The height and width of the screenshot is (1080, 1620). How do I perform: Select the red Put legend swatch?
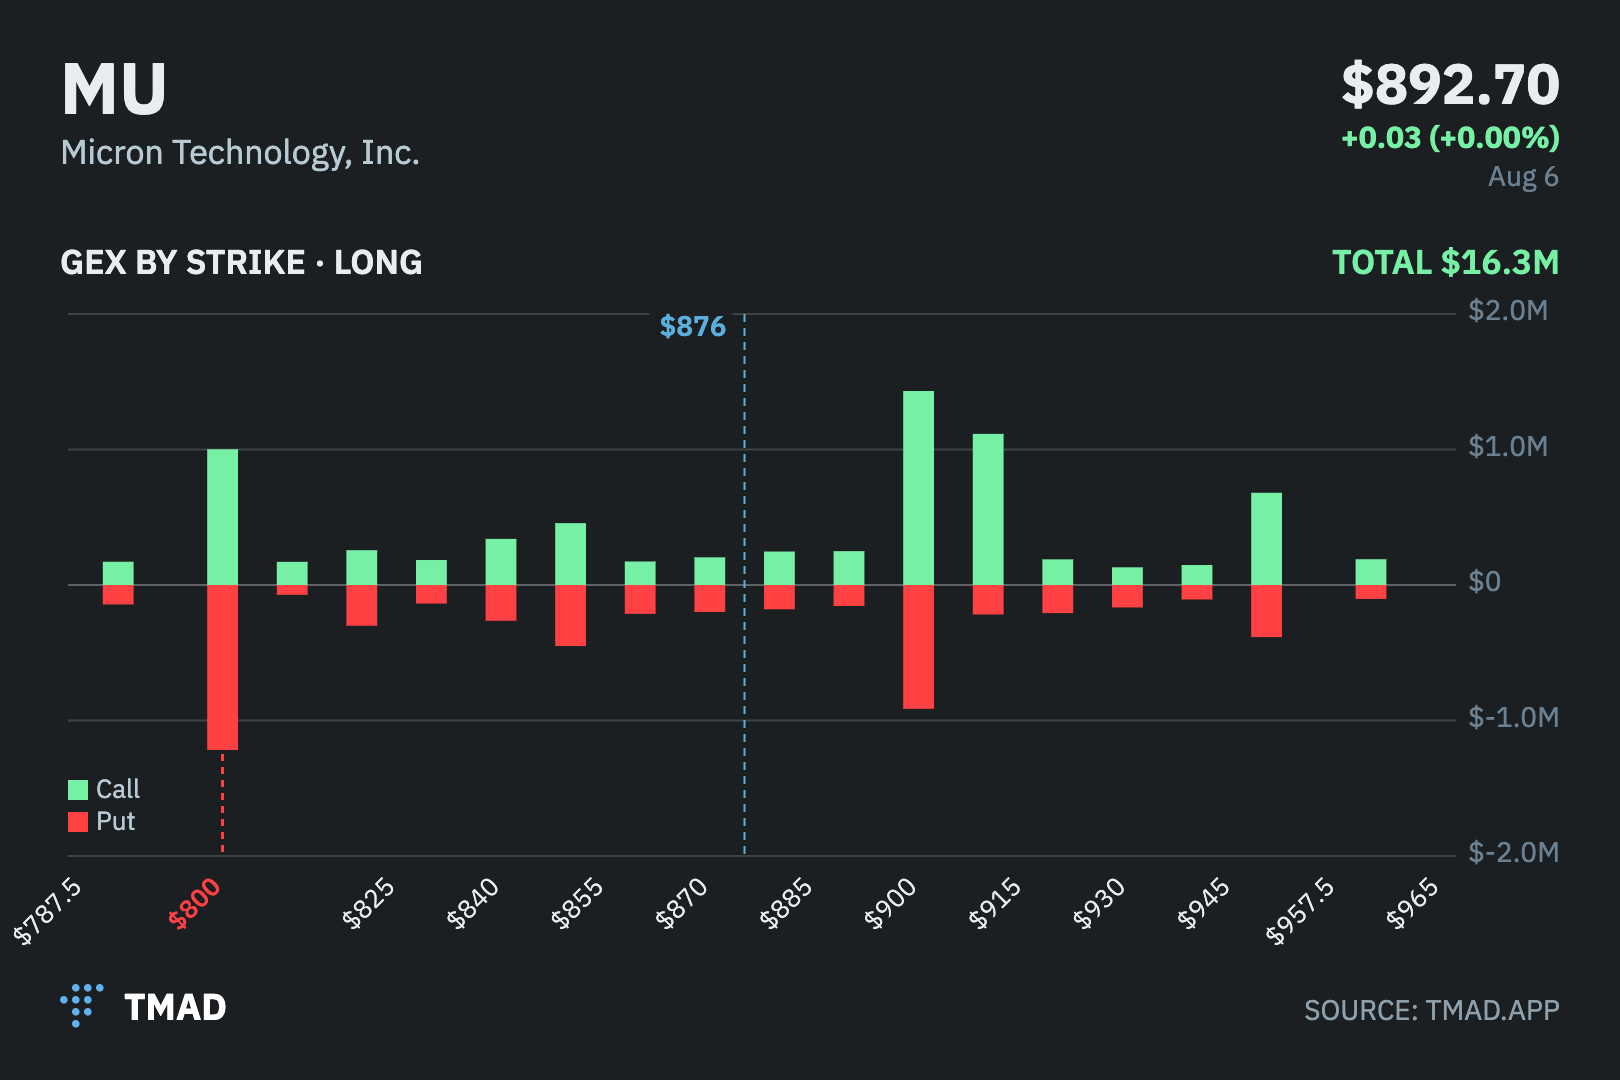coord(78,822)
